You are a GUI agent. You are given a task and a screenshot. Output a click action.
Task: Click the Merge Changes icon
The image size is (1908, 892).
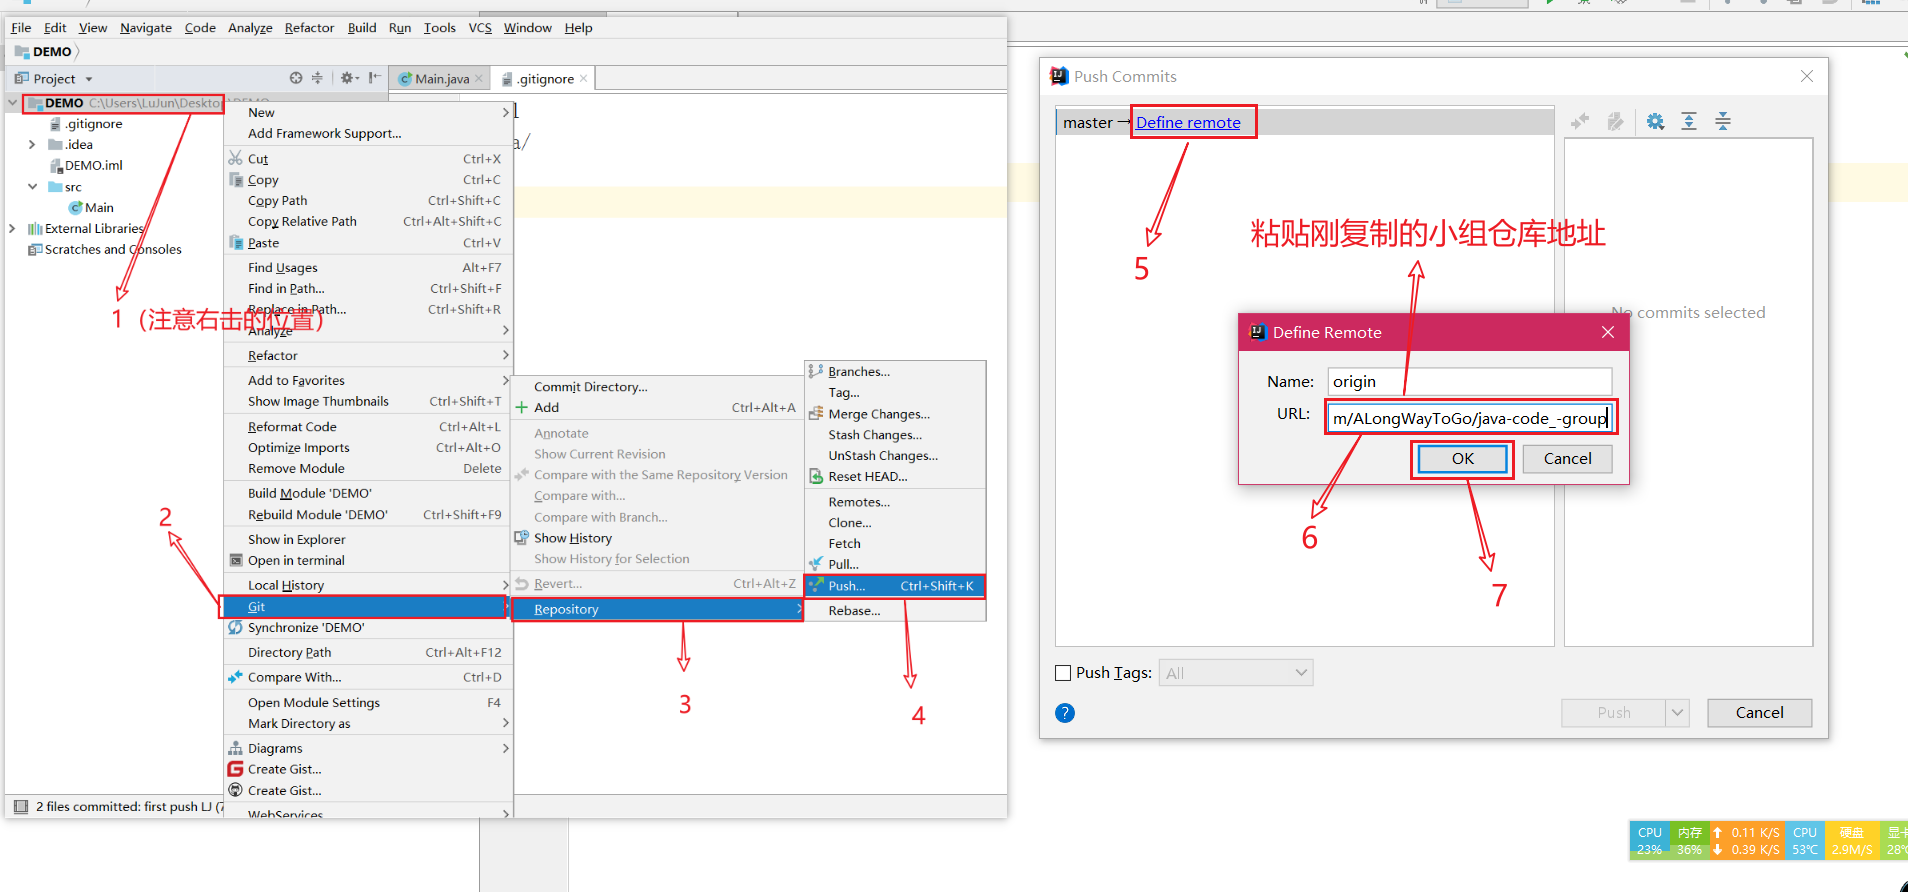(816, 413)
